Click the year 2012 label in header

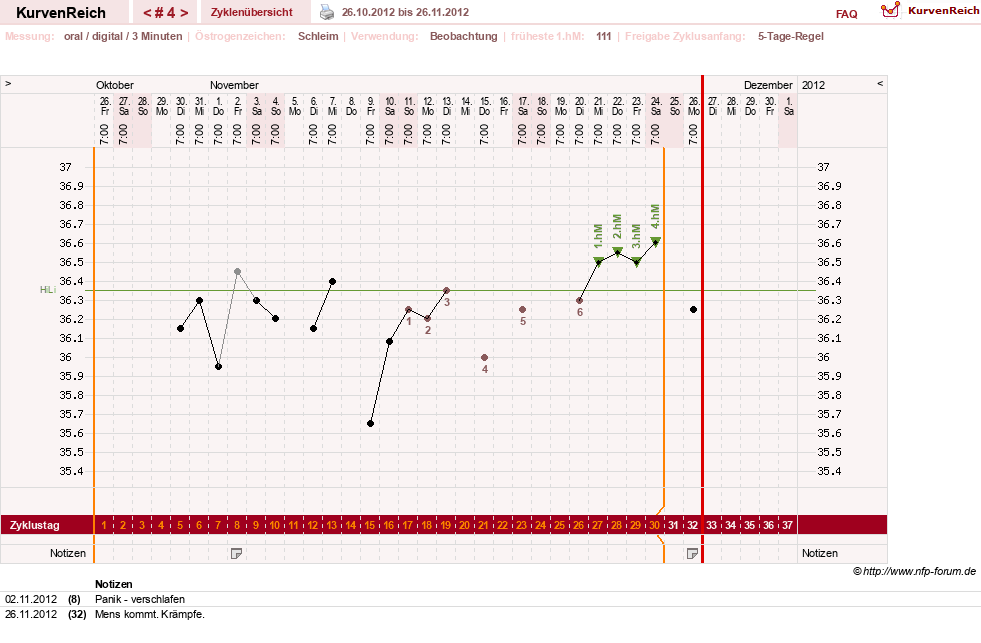(813, 85)
